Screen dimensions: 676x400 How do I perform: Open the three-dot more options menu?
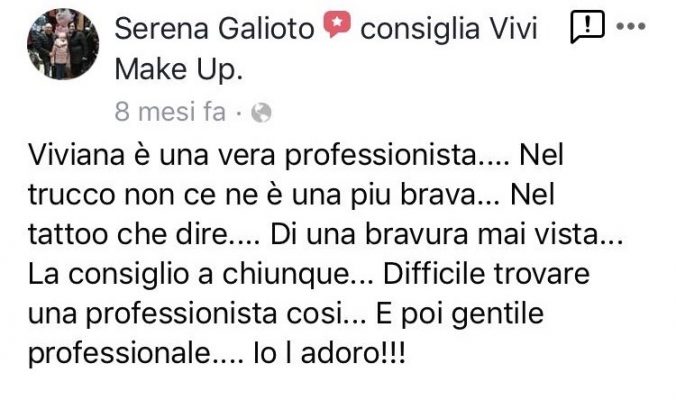pyautogui.click(x=631, y=27)
